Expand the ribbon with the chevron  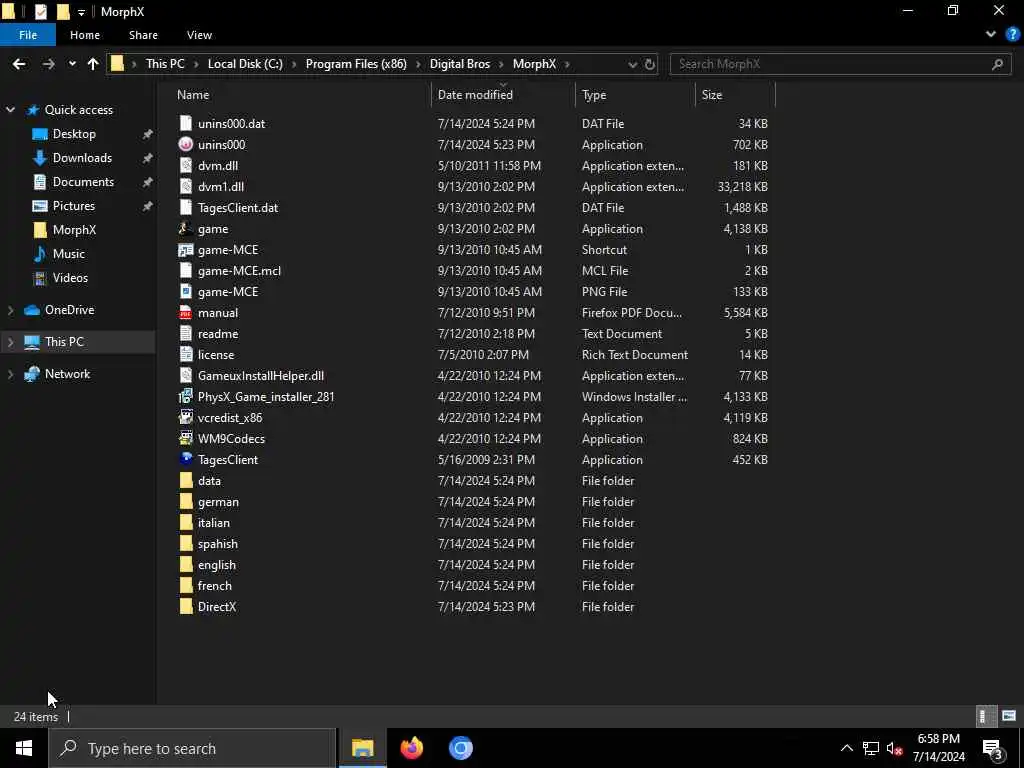tap(991, 35)
